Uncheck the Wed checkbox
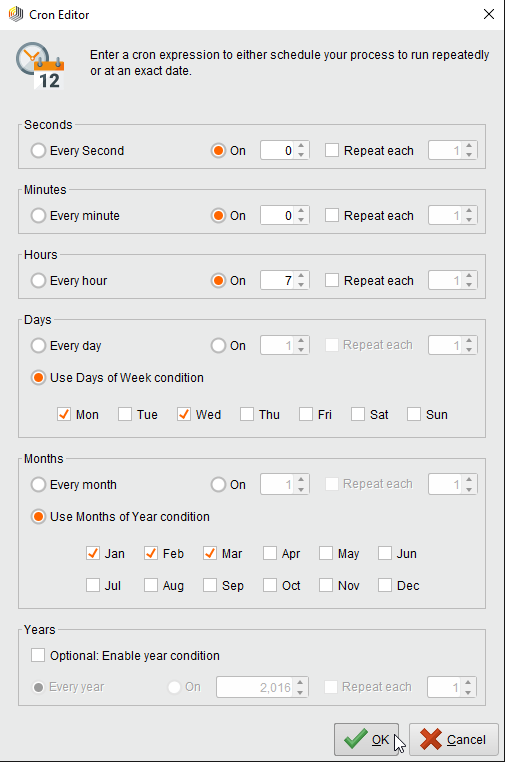 [184, 415]
